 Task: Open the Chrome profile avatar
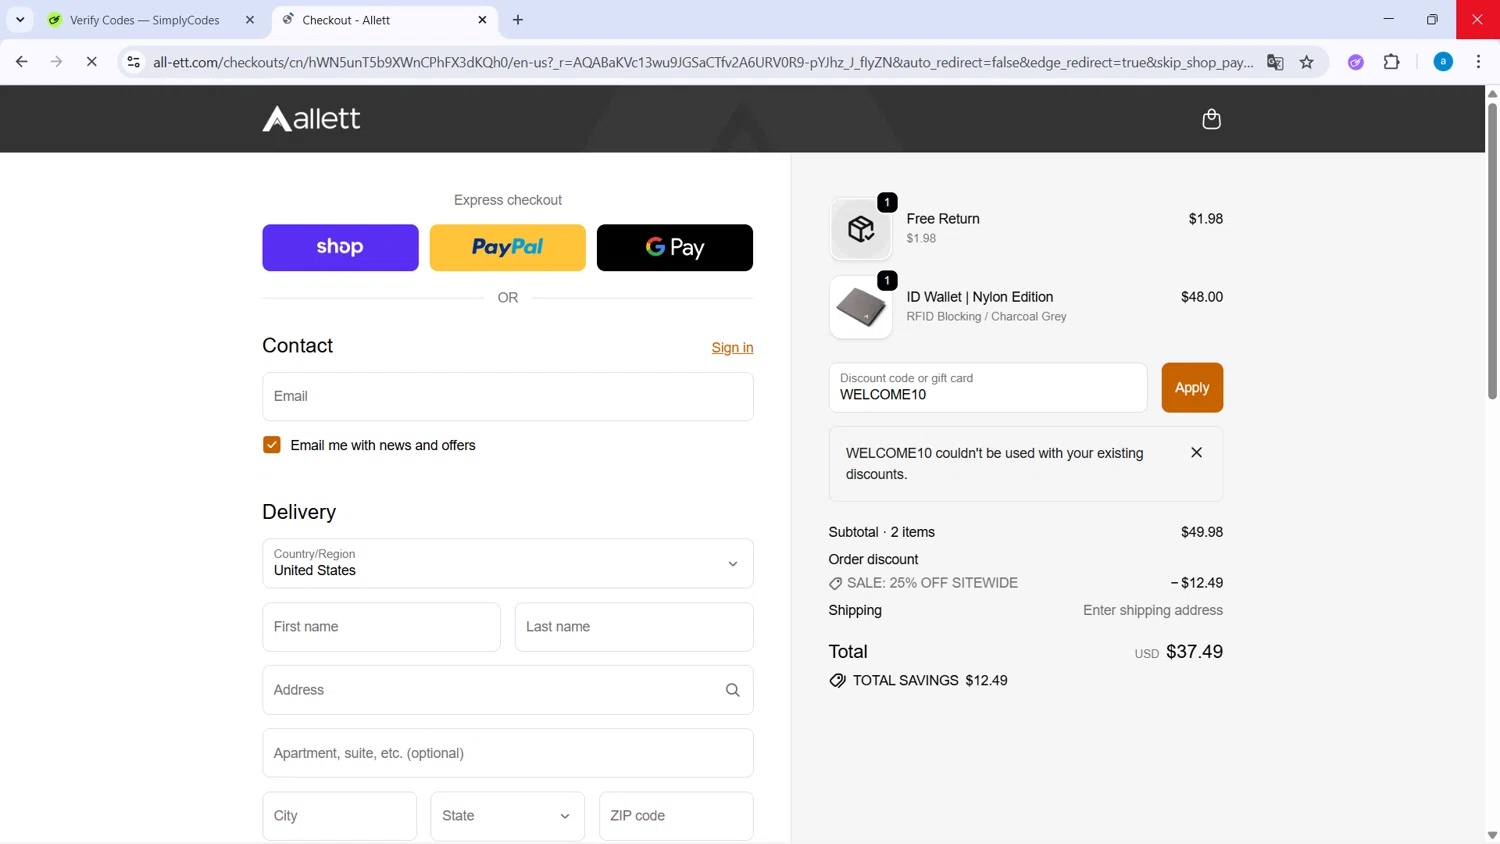(x=1443, y=62)
